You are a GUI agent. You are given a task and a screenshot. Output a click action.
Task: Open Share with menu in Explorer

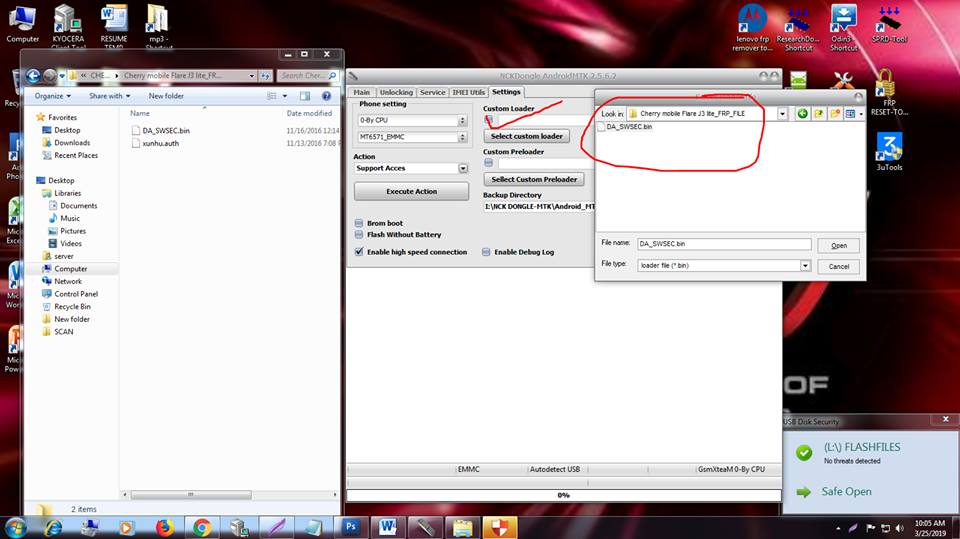click(110, 96)
